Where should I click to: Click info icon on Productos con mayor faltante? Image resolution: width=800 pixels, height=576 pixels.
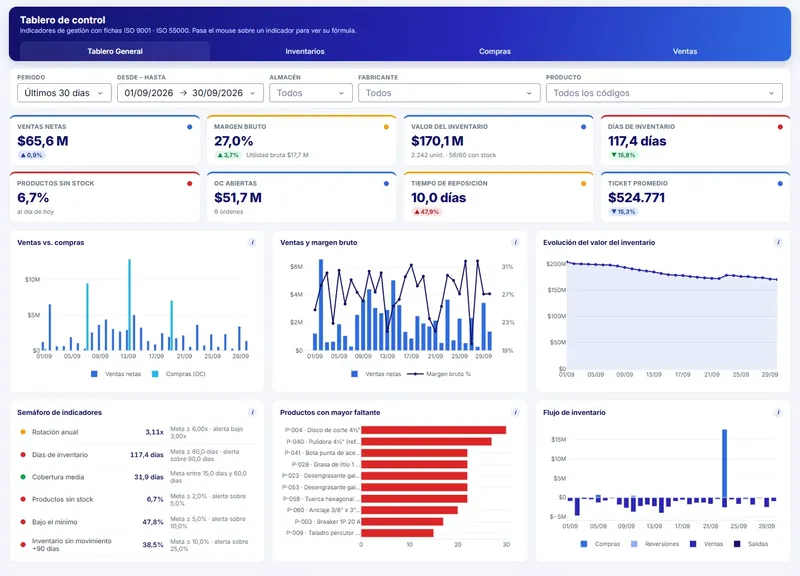click(515, 412)
